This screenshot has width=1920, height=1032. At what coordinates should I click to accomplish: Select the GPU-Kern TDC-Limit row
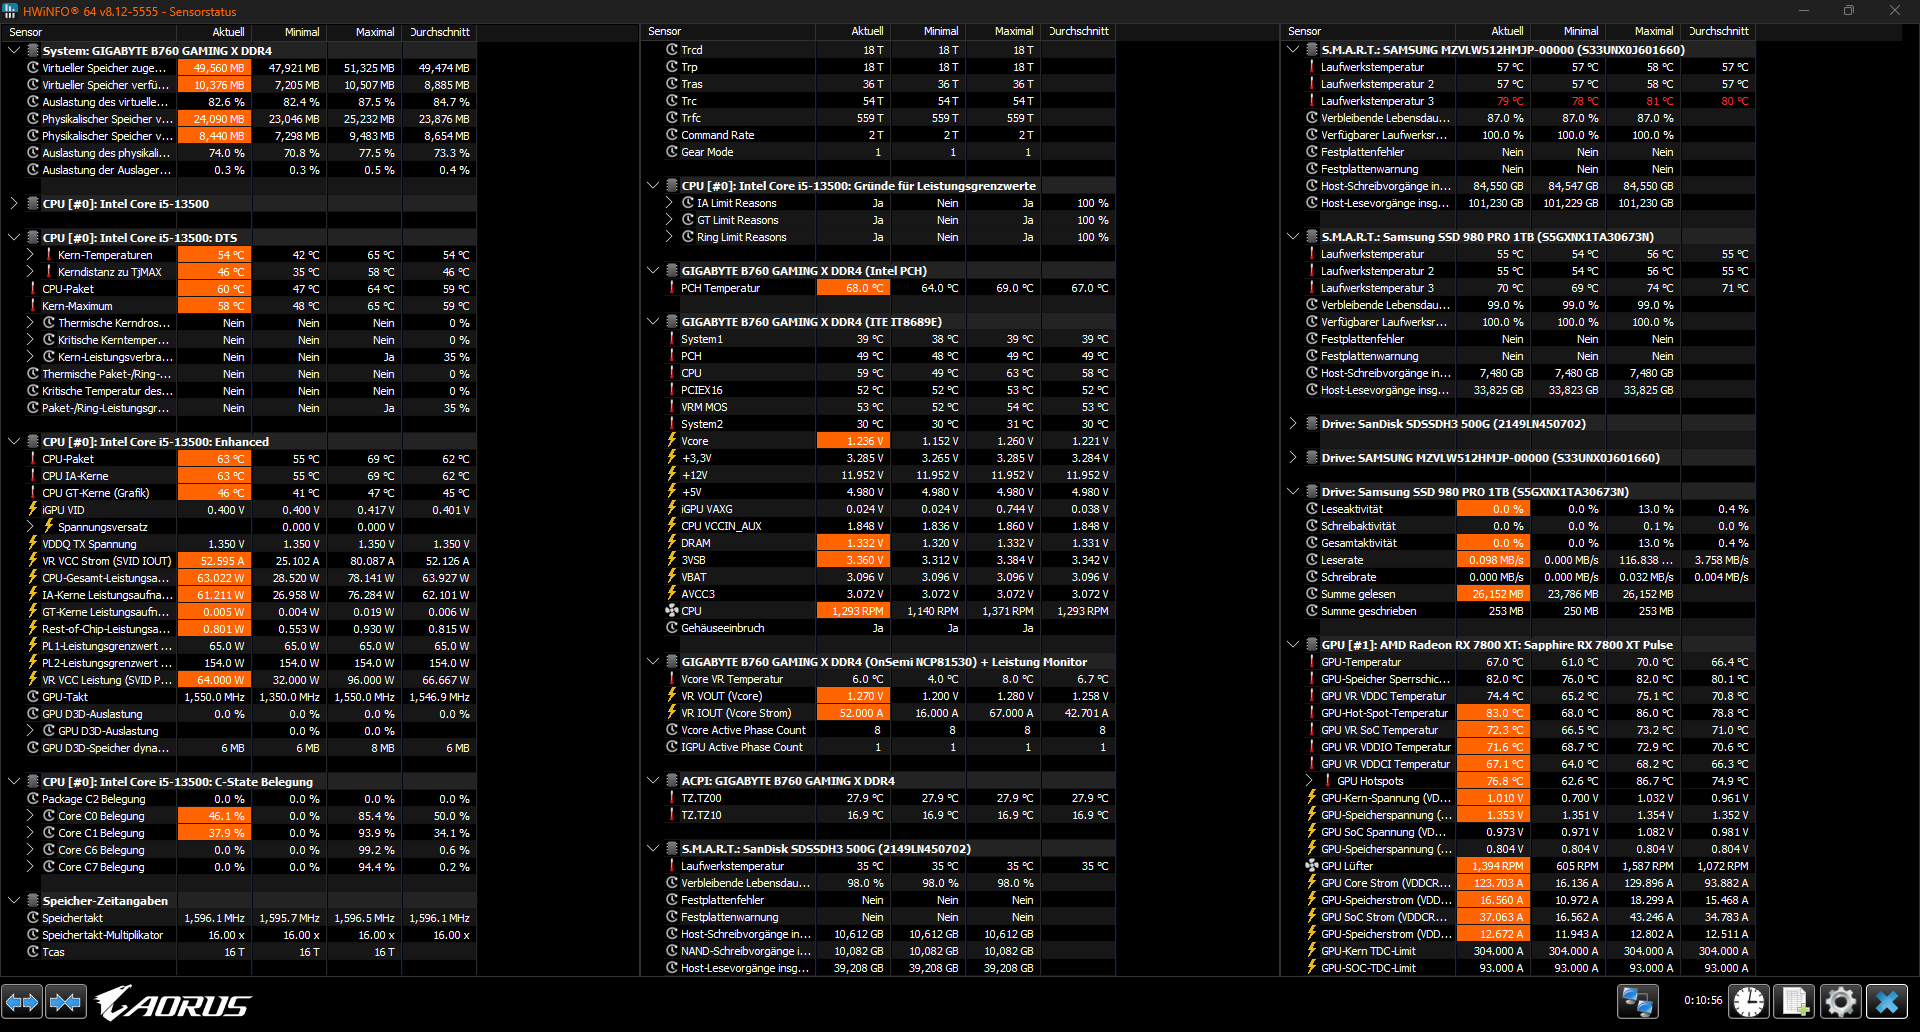pos(1518,950)
